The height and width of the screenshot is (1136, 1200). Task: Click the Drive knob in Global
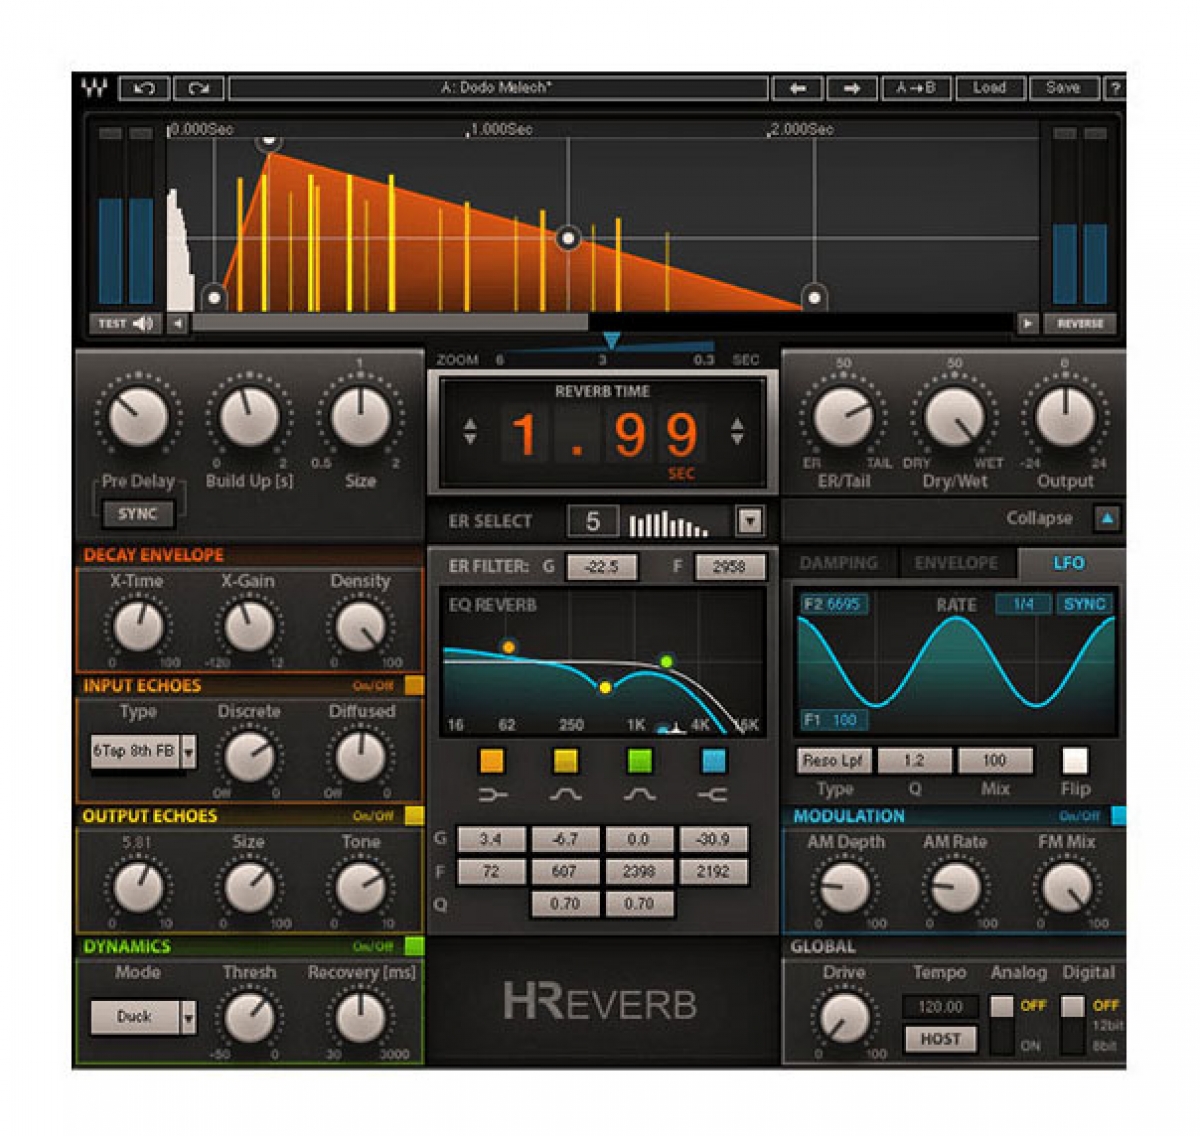(x=845, y=1018)
